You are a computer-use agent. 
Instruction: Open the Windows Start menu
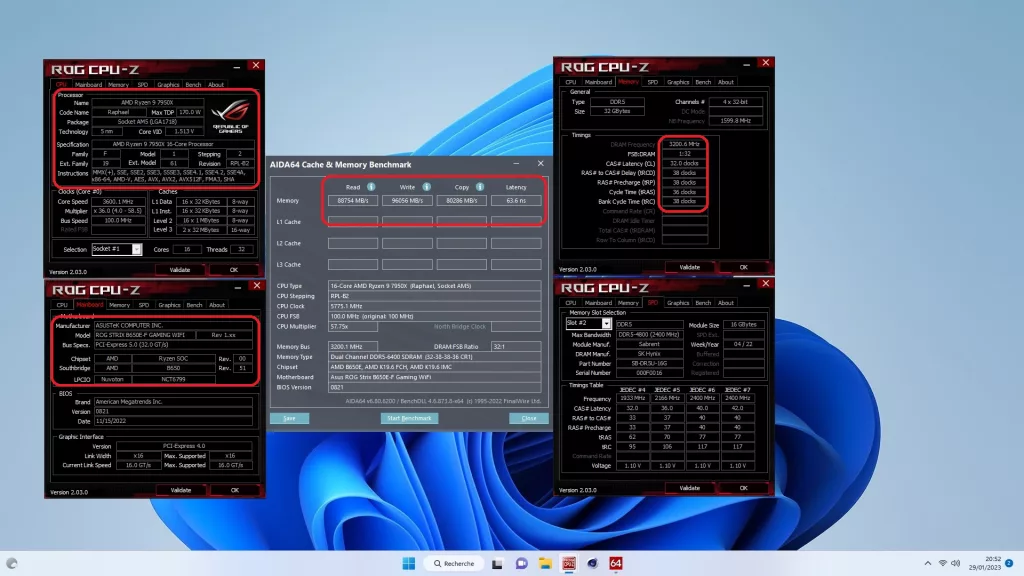408,563
